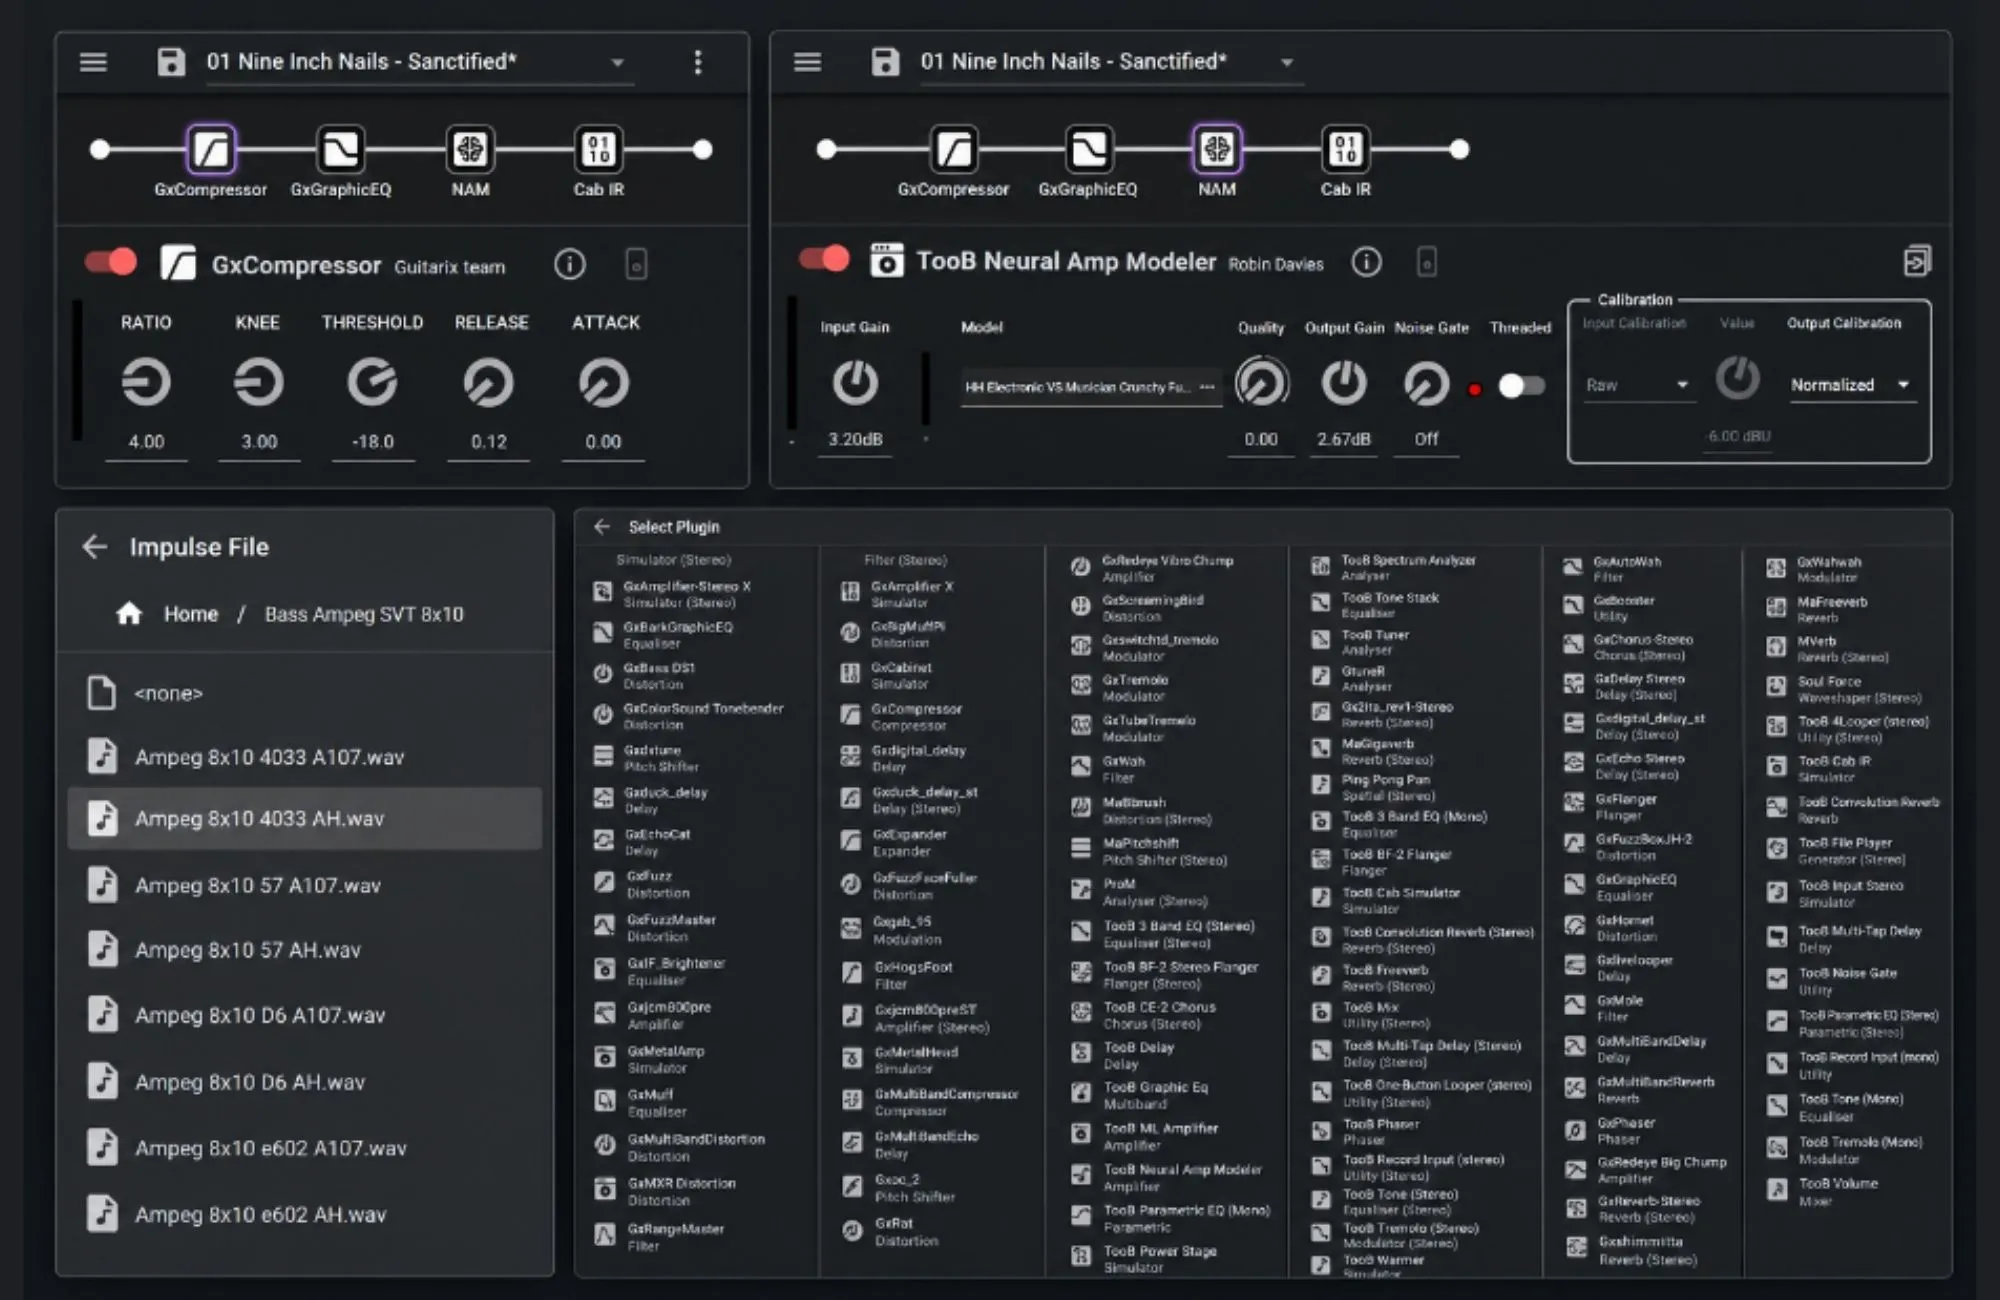2000x1300 pixels.
Task: Go back from Impulse File panel
Action: (95, 547)
